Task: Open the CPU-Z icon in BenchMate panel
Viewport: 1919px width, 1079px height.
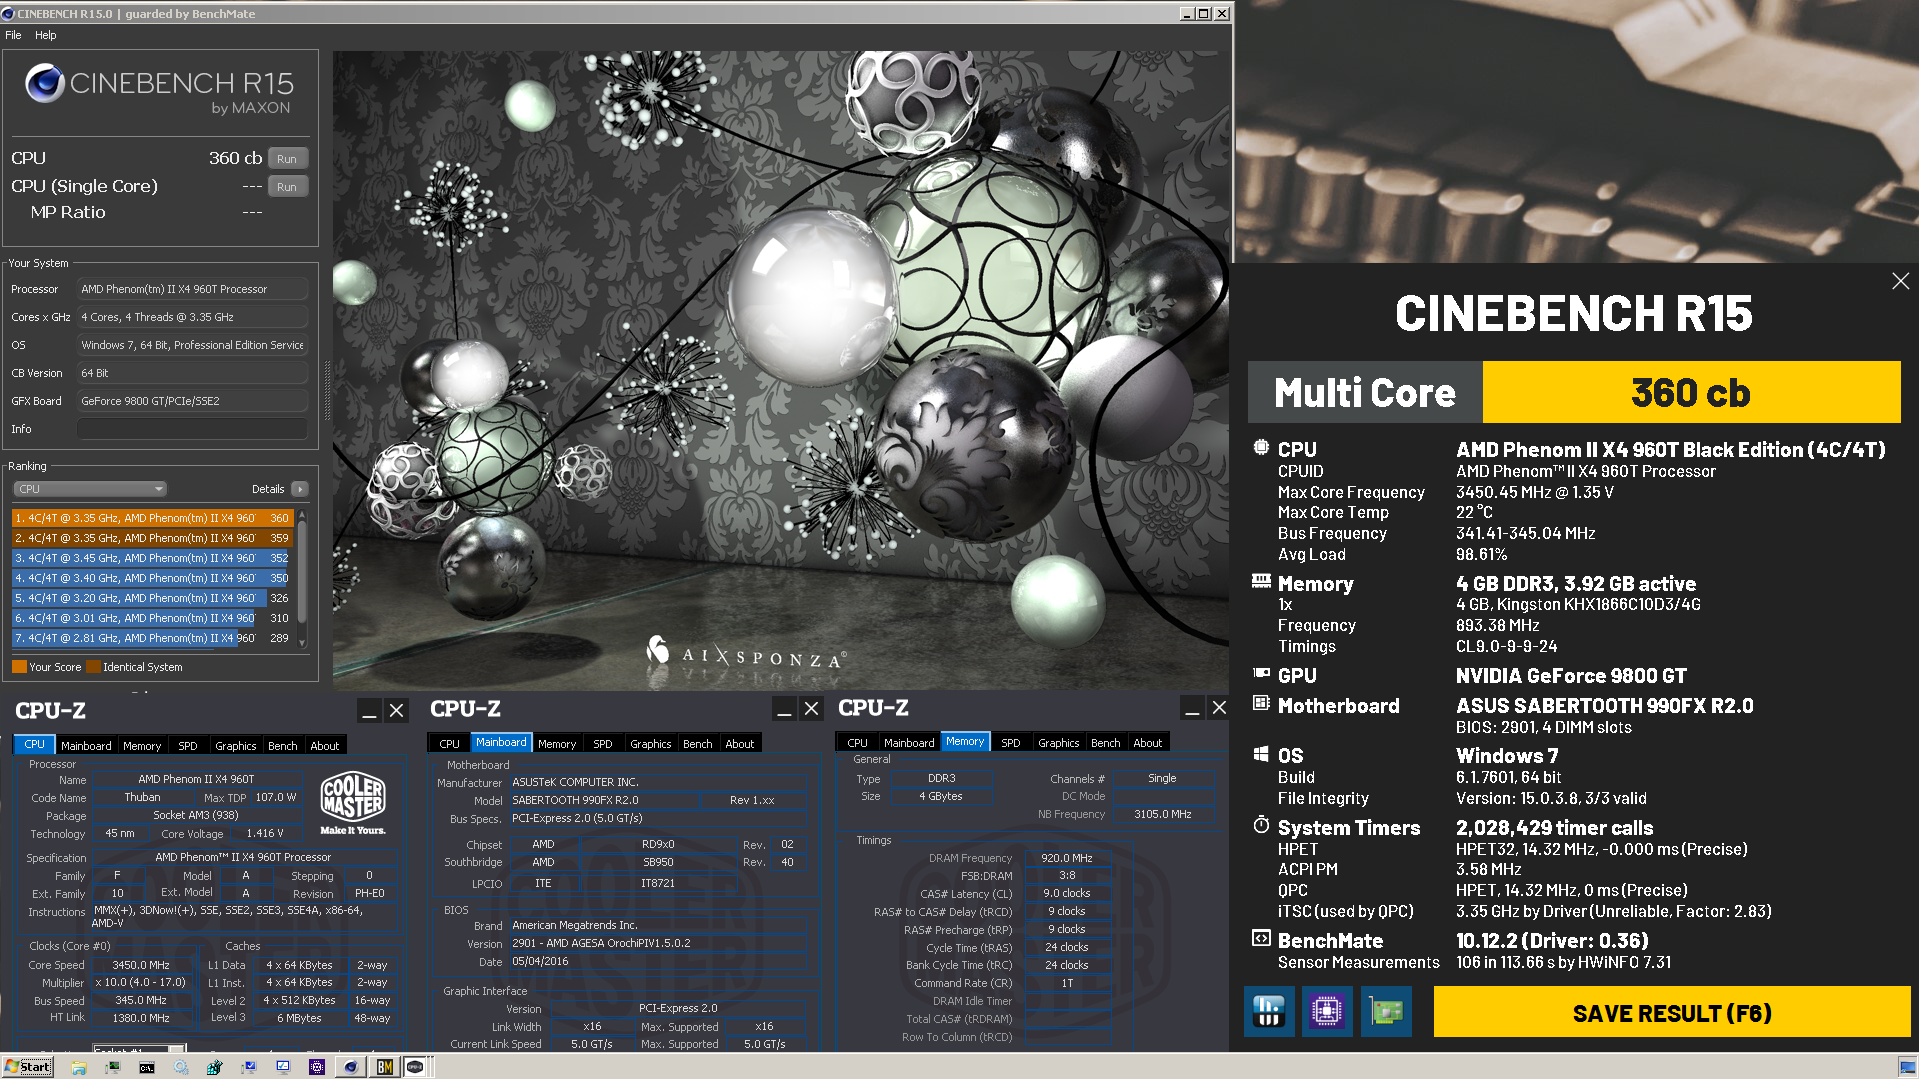Action: 1327,1012
